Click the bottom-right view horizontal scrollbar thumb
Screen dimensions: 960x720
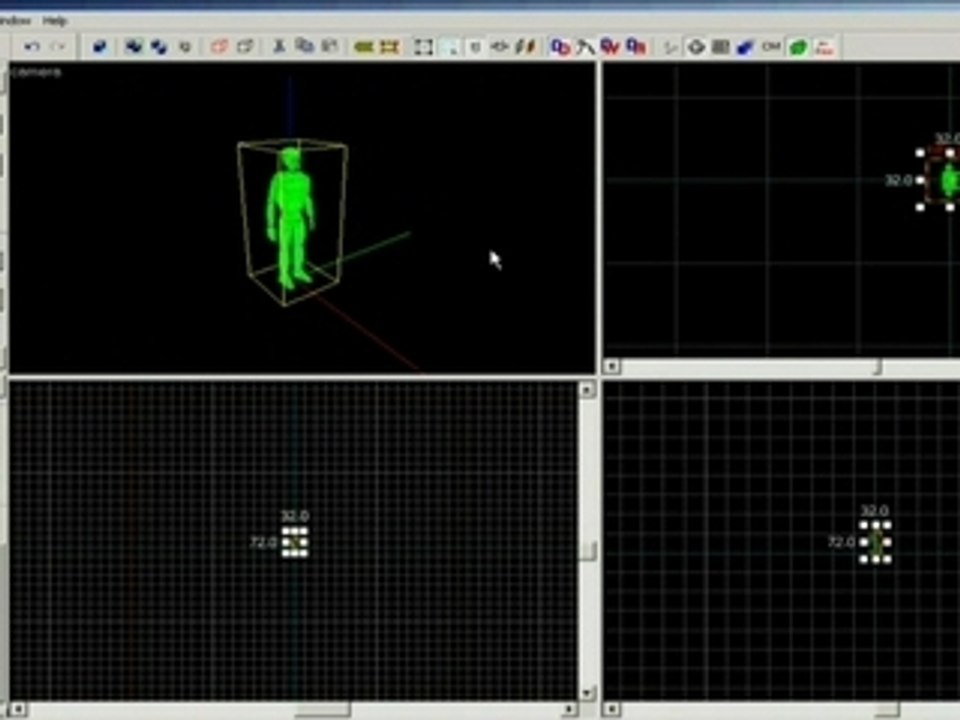pyautogui.click(x=885, y=709)
